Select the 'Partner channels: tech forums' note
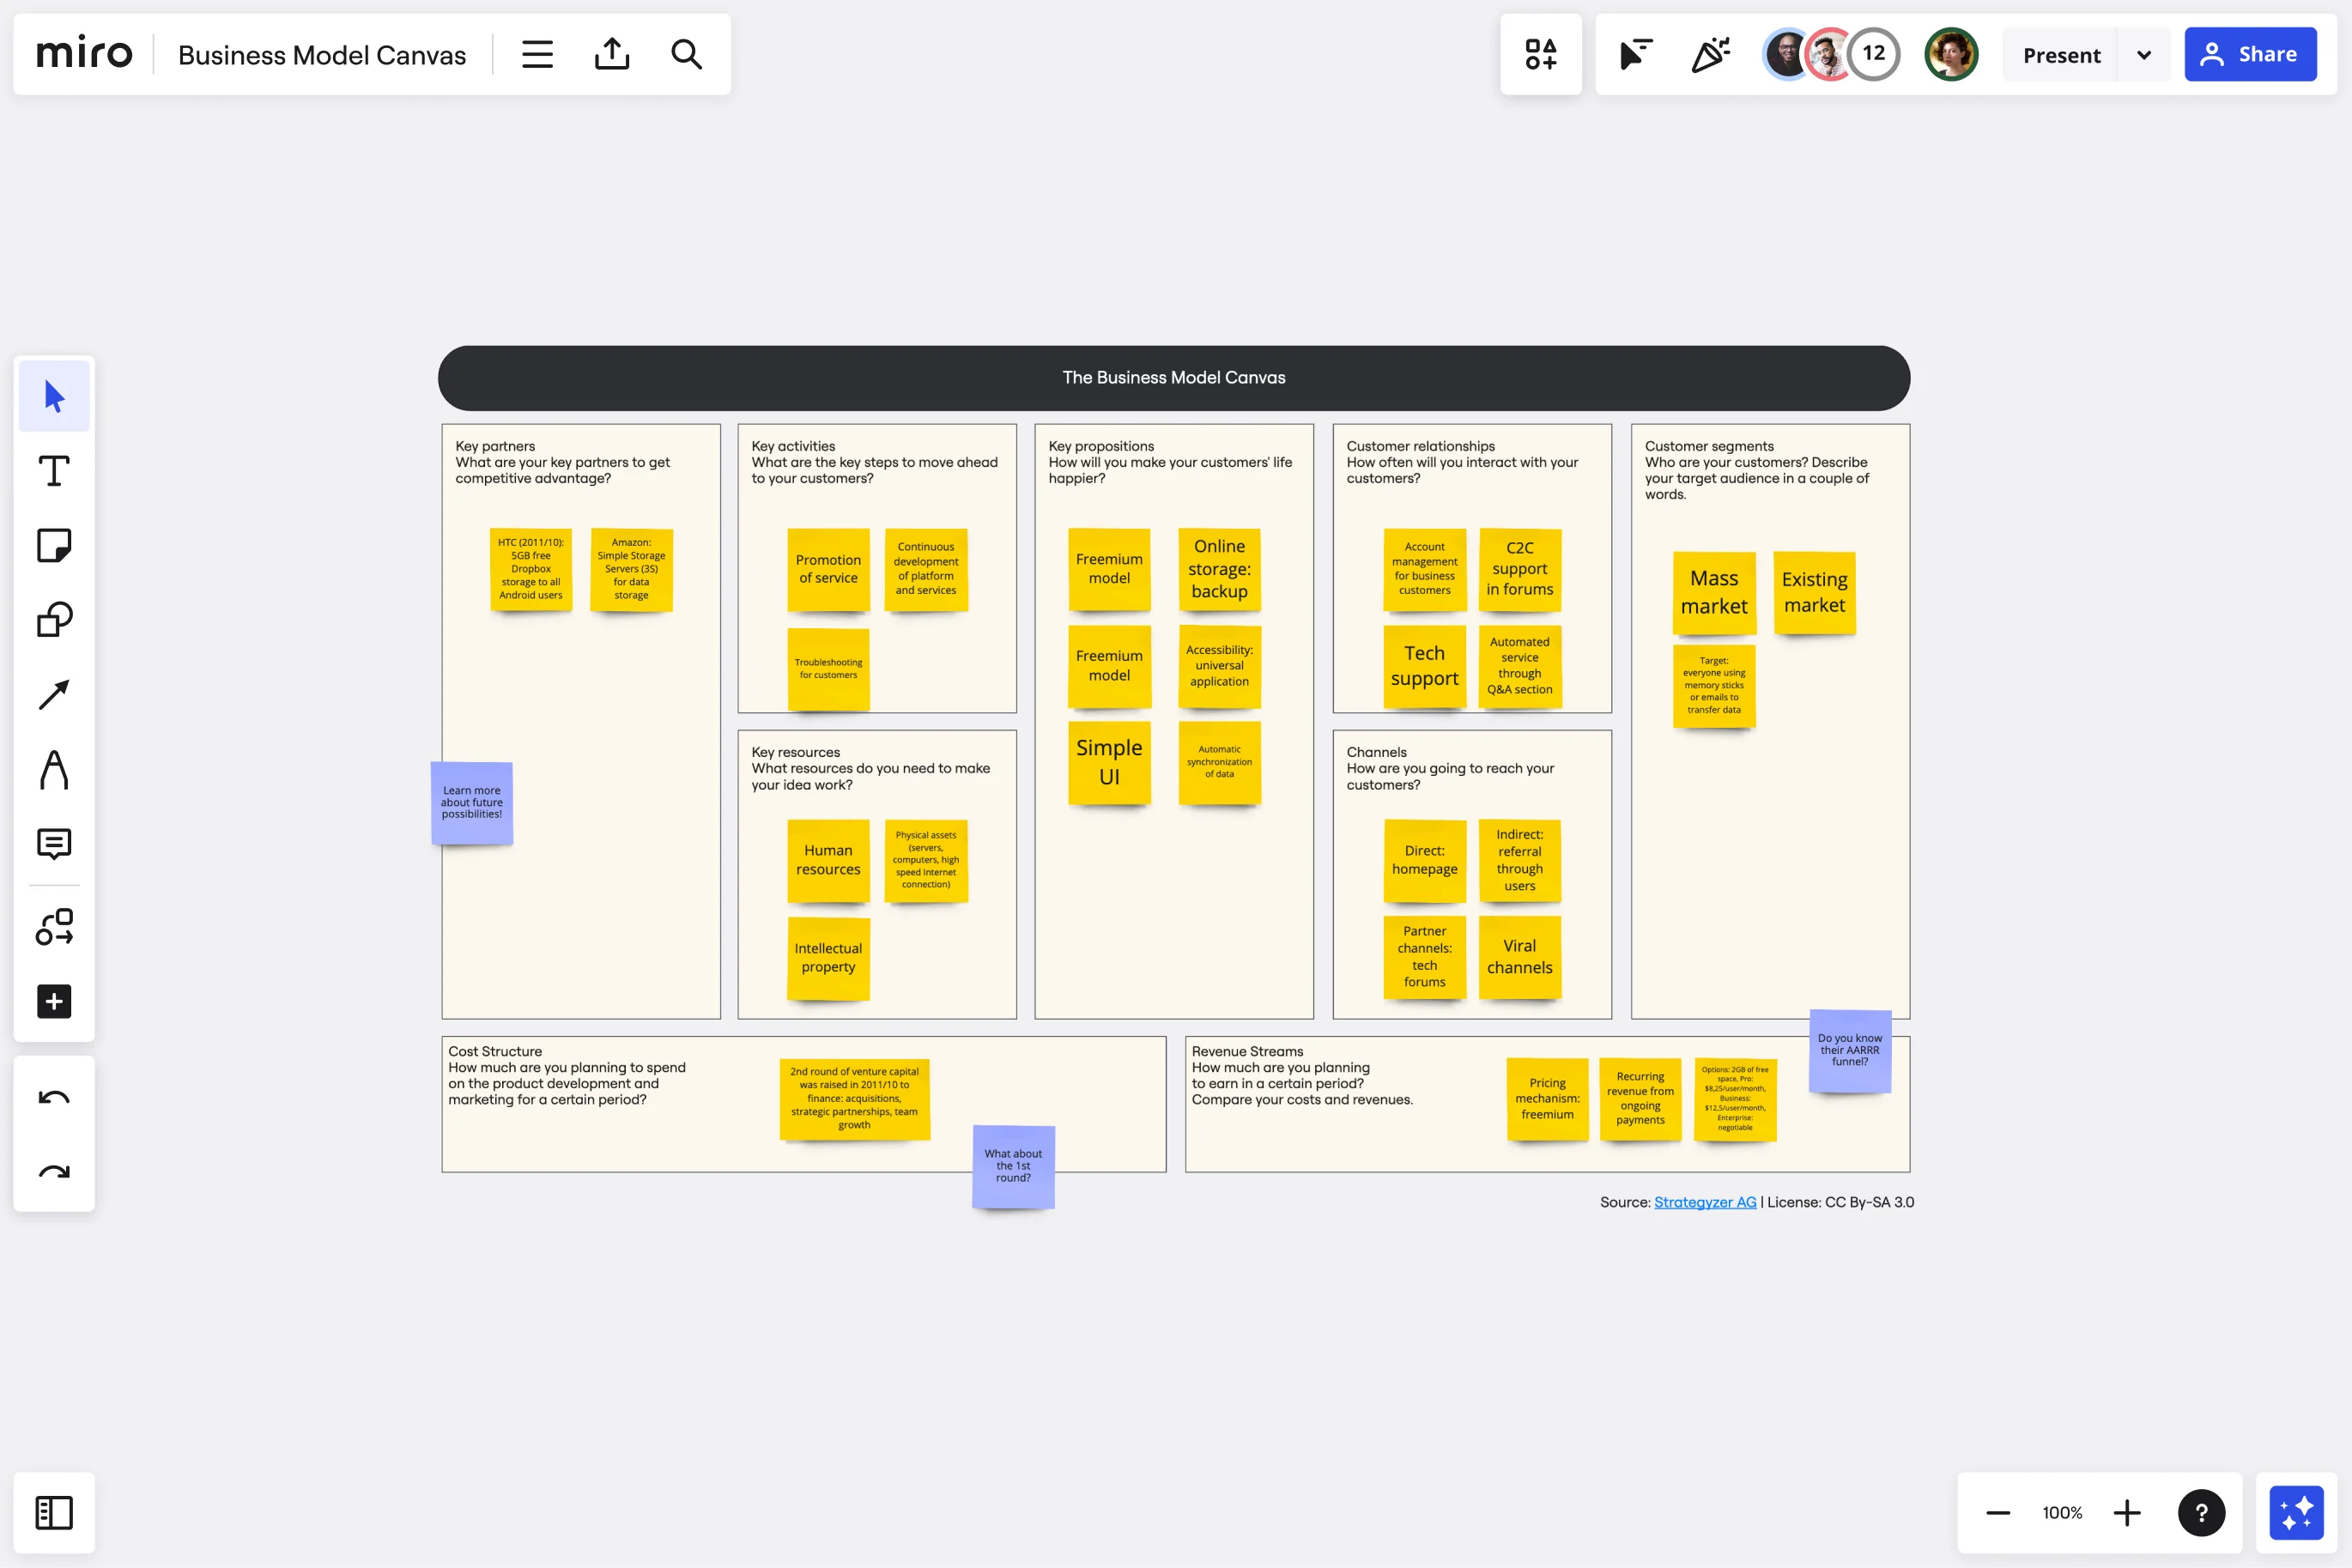Image resolution: width=2352 pixels, height=1568 pixels. click(x=1424, y=957)
